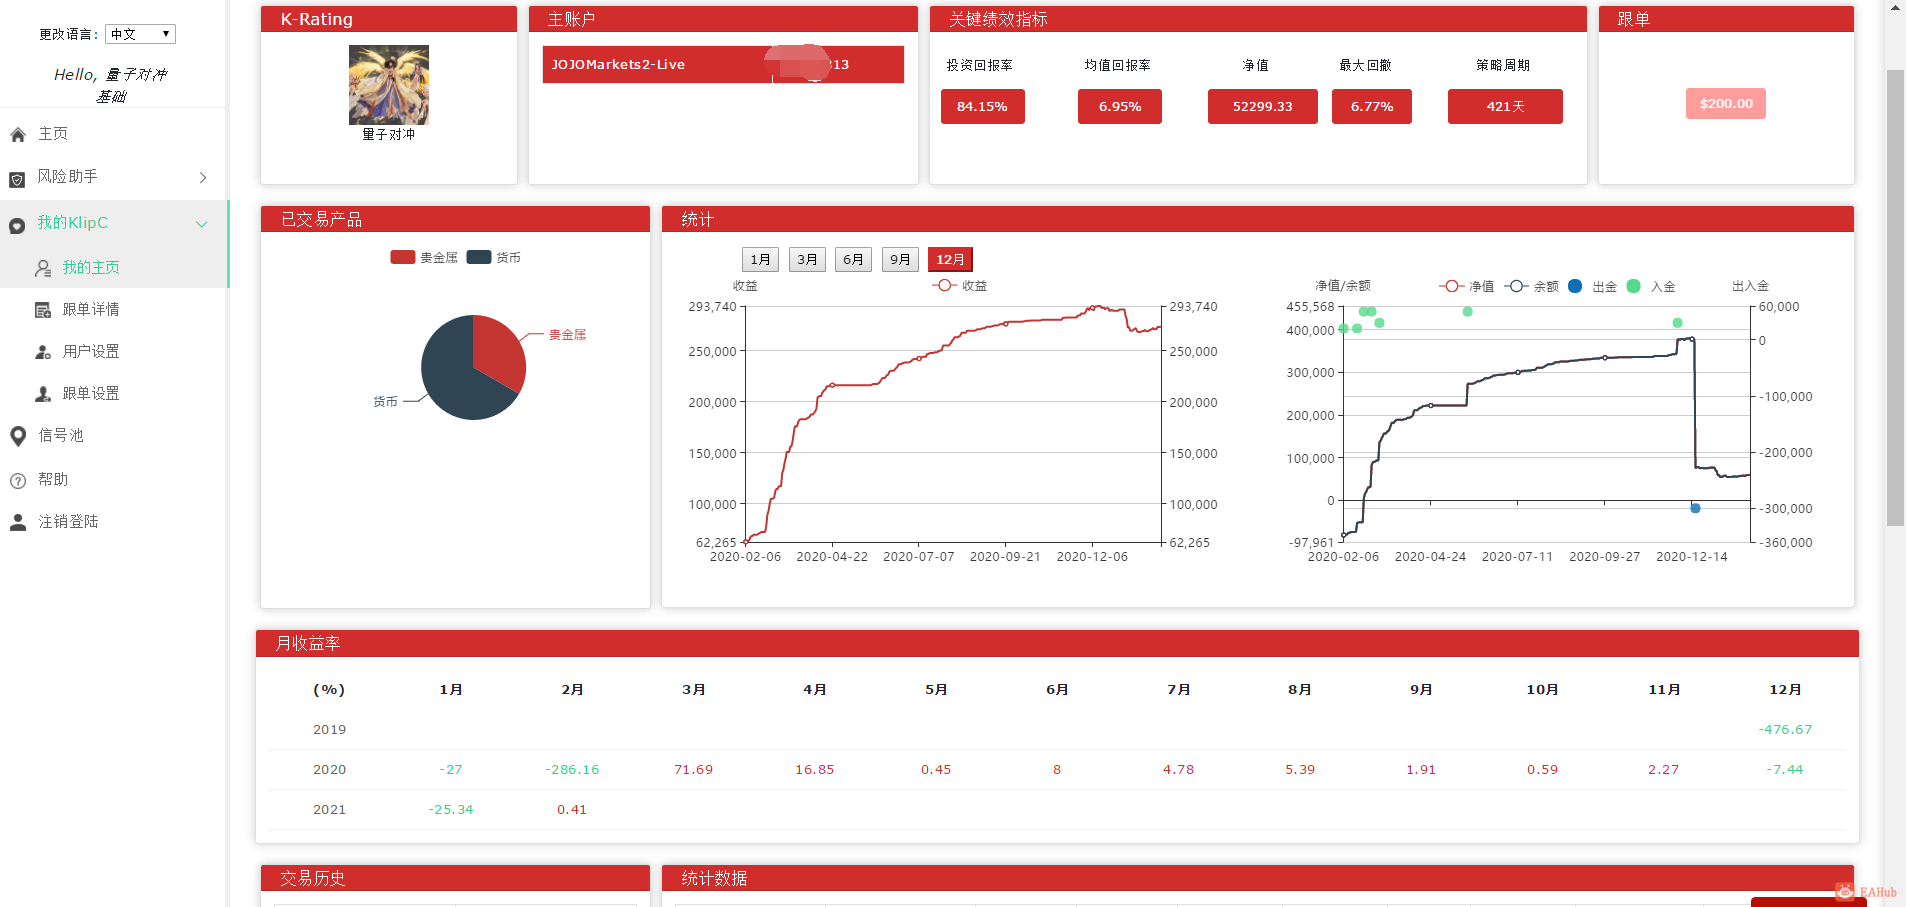Click the 52299.33 net value badge
Image resolution: width=1906 pixels, height=907 pixels.
point(1262,107)
